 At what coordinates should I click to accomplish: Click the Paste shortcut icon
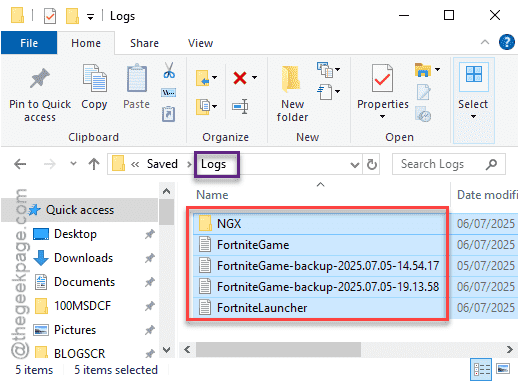169,114
